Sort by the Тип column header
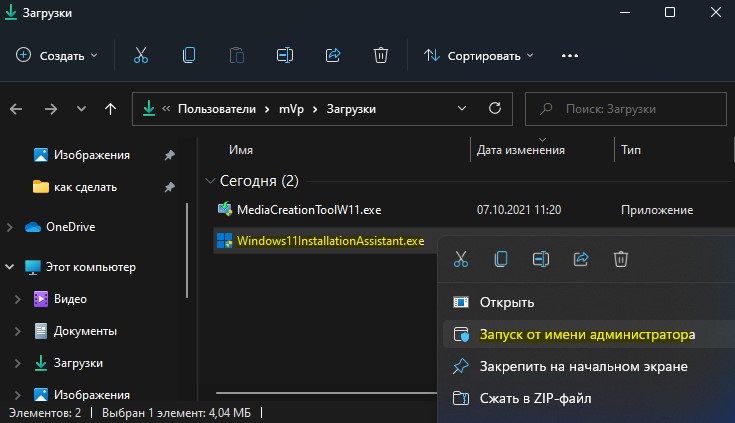This screenshot has height=423, width=735. (631, 150)
